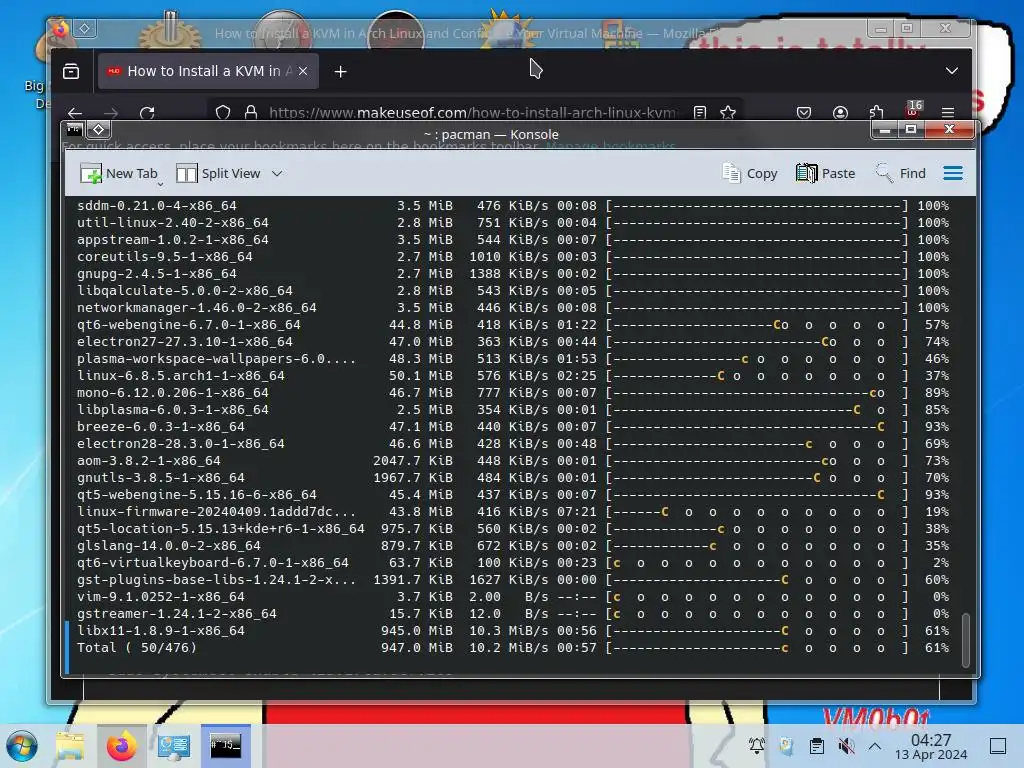Open the New Tab profile arrow in Konsole
This screenshot has width=1024, height=768.
coord(160,184)
